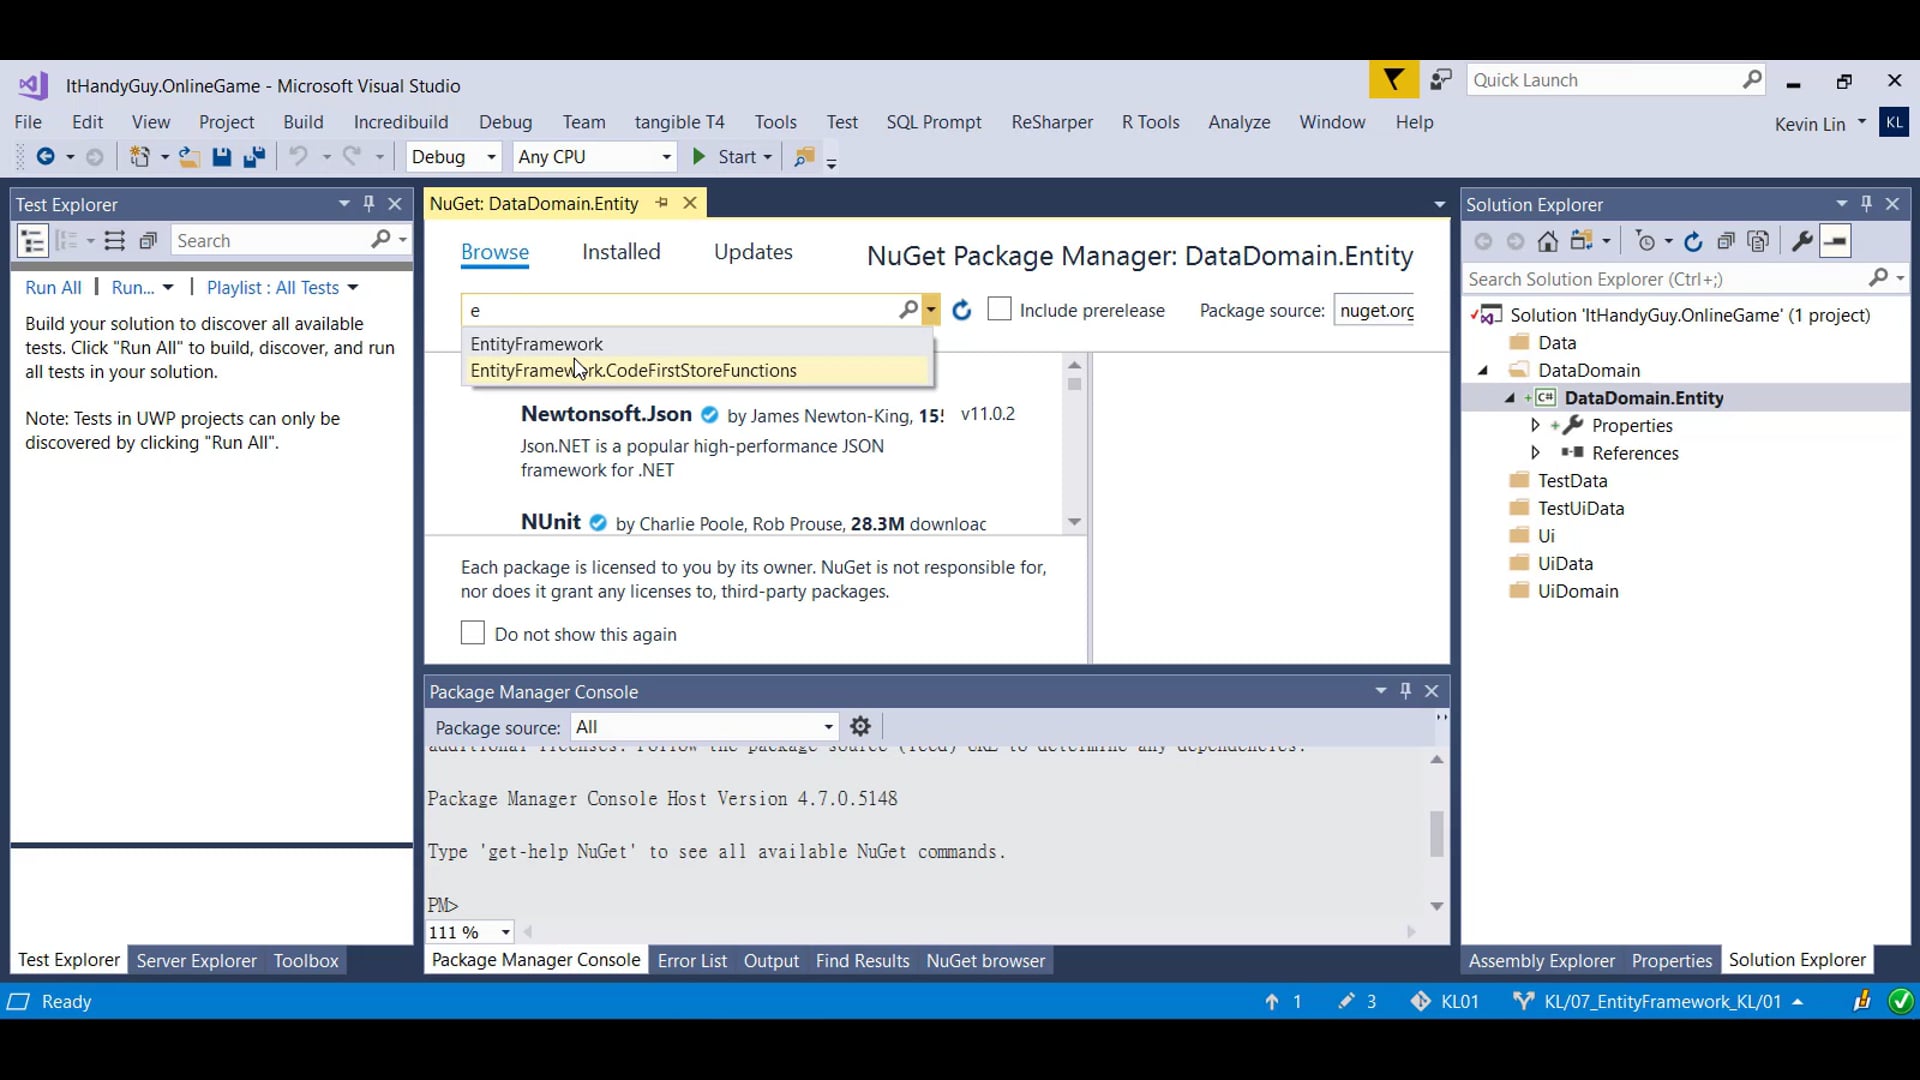Enable the Include prerelease checkbox
Image resolution: width=1920 pixels, height=1080 pixels.
(x=999, y=309)
